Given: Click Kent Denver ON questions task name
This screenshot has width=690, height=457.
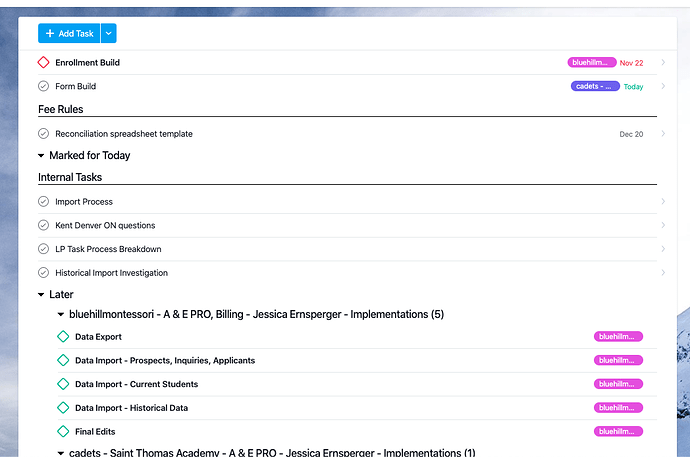Looking at the screenshot, I should click(105, 225).
